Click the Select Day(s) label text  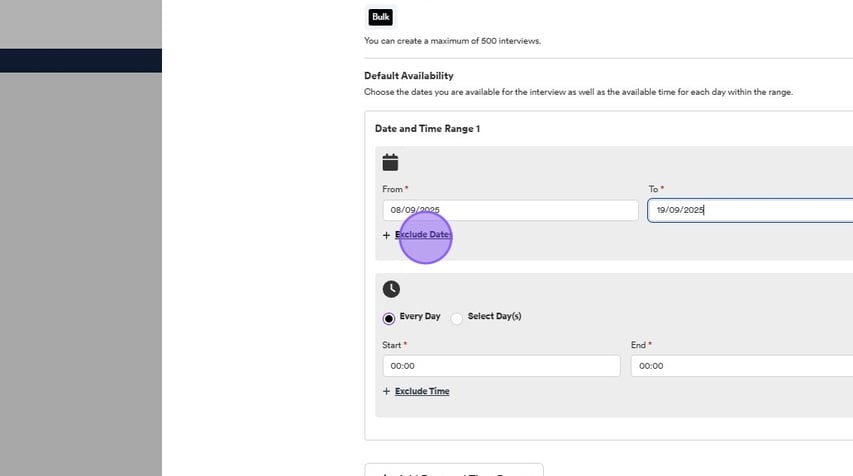(494, 317)
